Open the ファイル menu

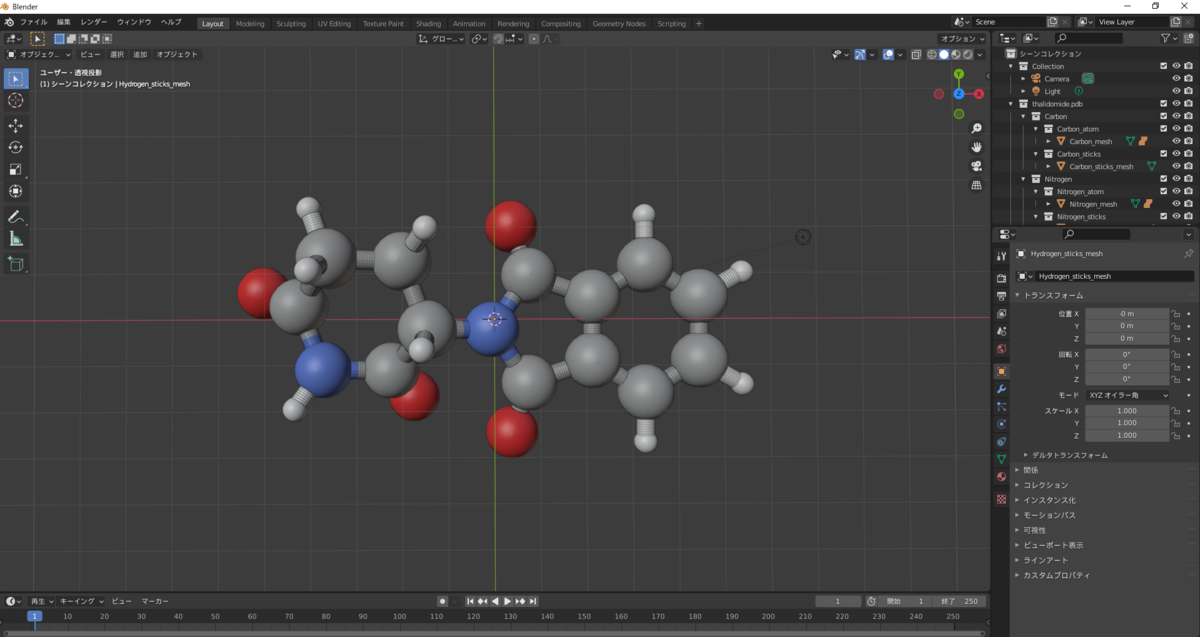[x=33, y=22]
